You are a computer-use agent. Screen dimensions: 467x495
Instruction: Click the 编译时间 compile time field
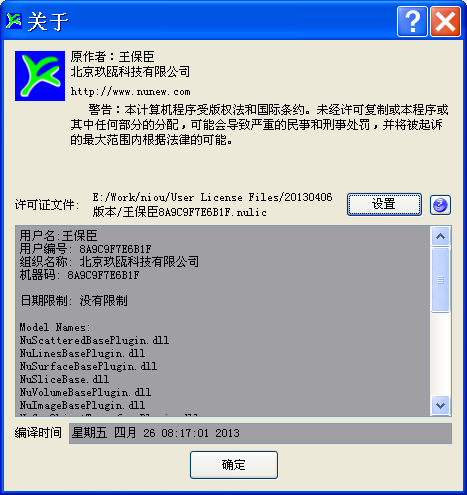pyautogui.click(x=260, y=433)
